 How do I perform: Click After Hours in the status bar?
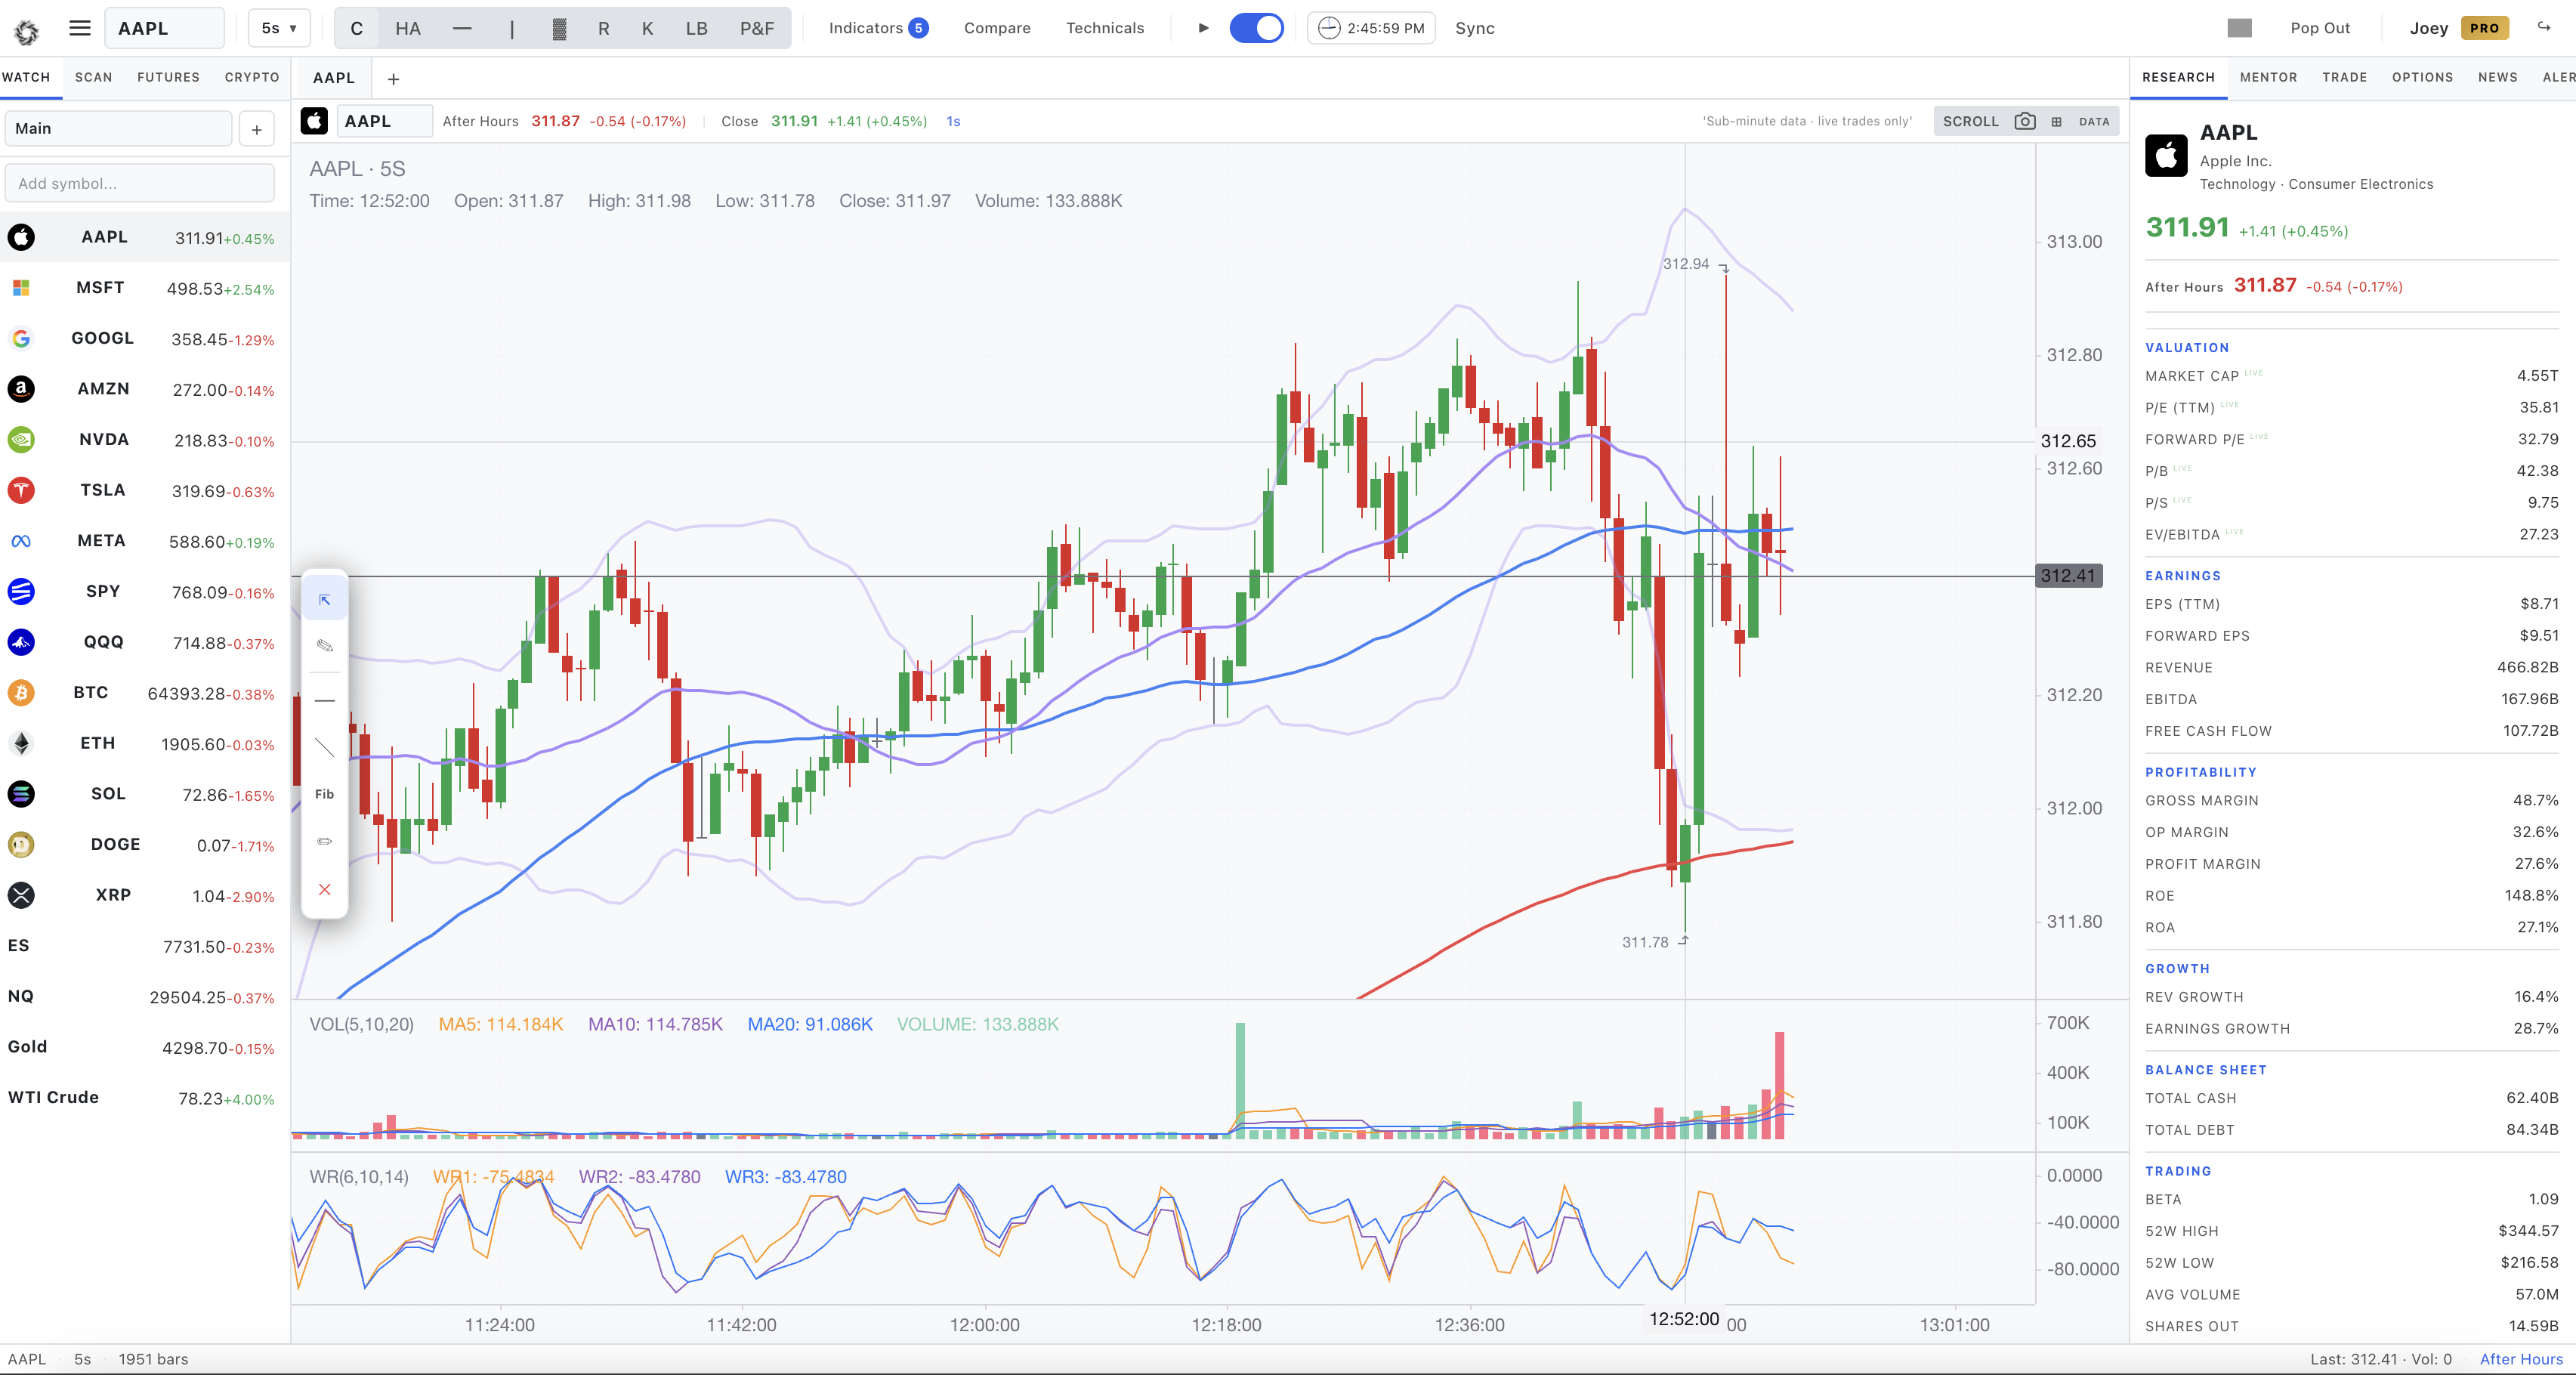[2521, 1359]
